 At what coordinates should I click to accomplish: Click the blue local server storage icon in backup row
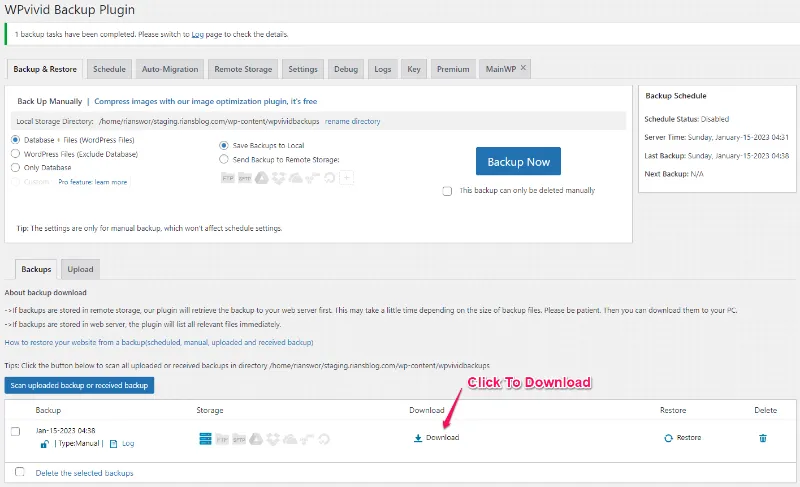coord(205,439)
